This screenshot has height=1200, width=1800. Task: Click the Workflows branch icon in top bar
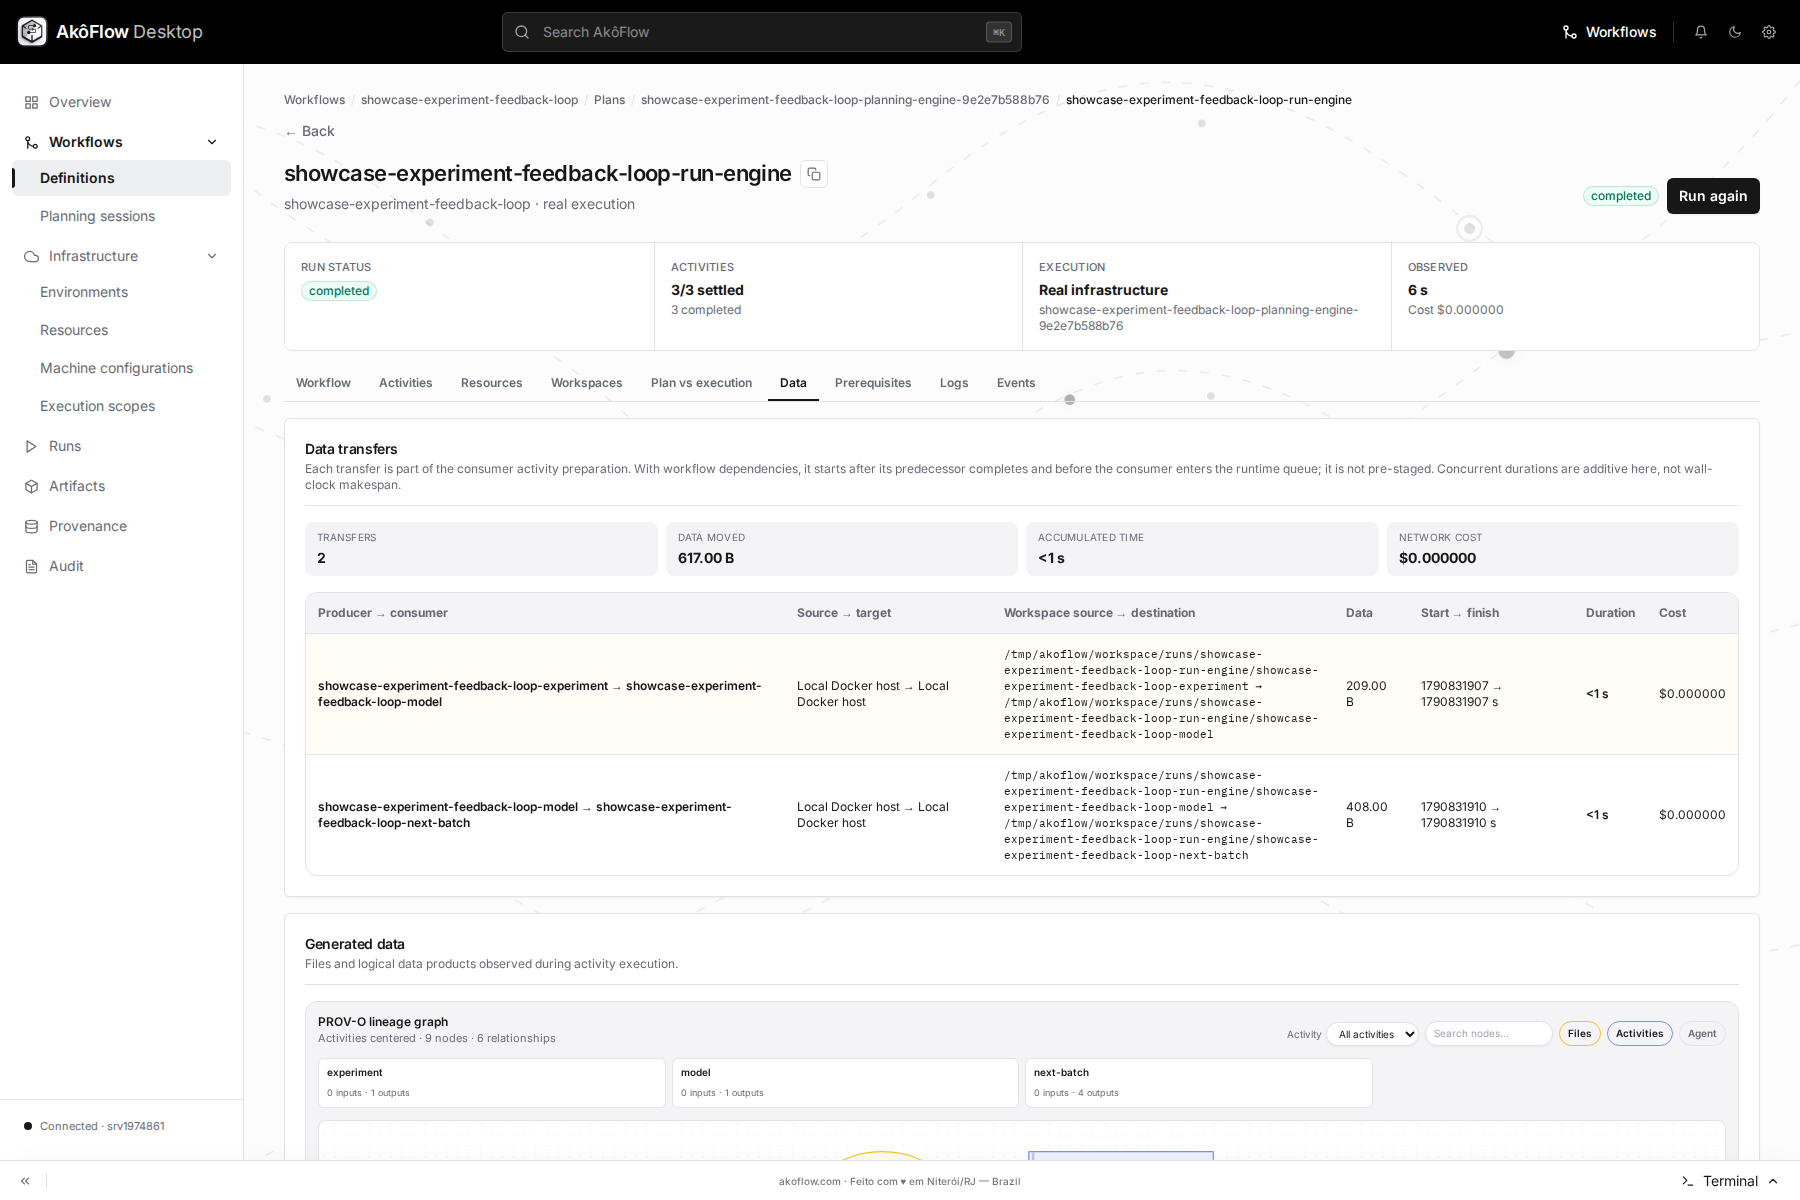(x=1570, y=32)
